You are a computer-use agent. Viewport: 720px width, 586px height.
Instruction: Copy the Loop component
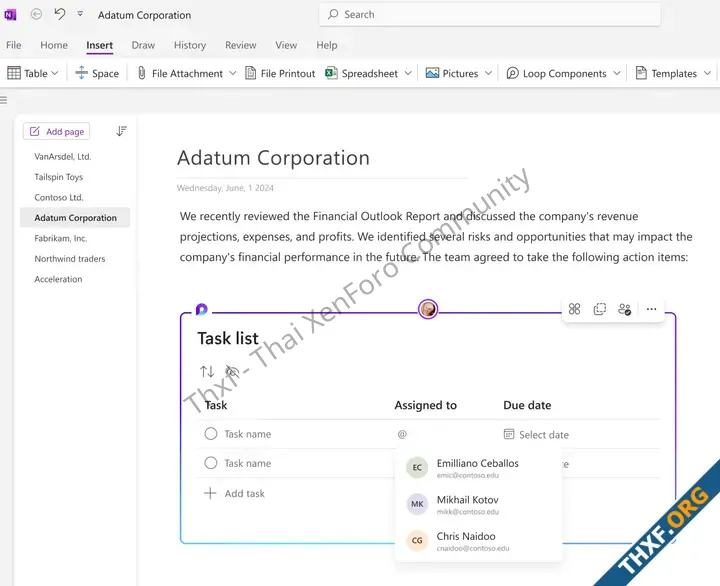[x=600, y=309]
